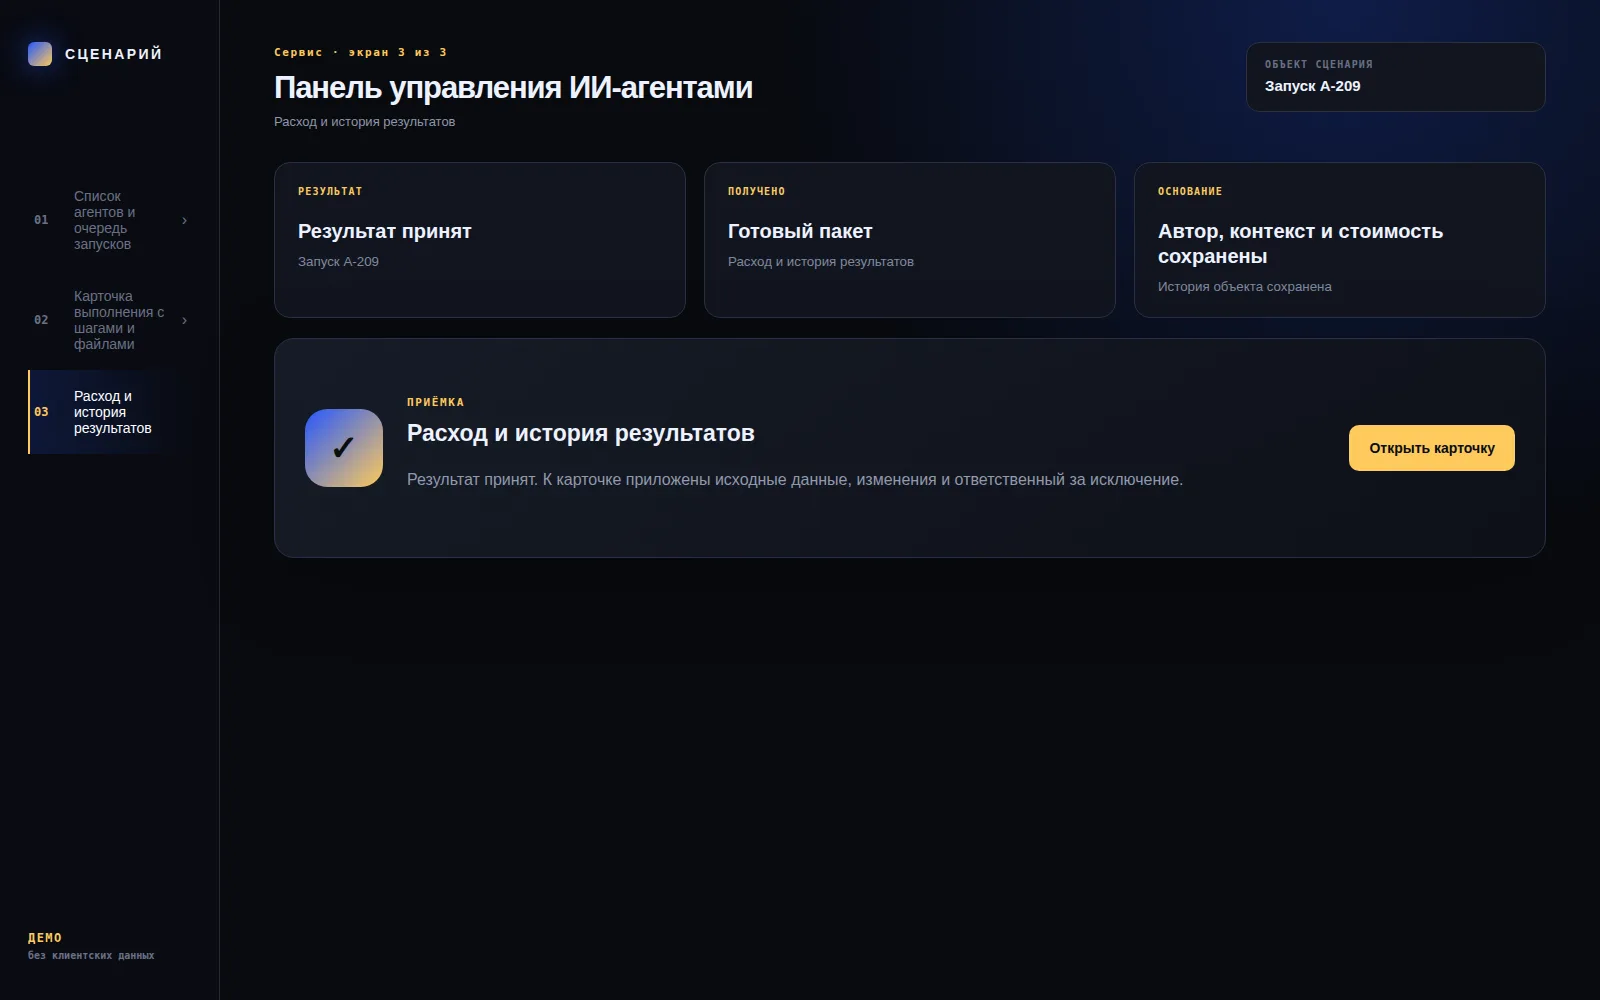
Task: Click the ПОЛУЧЕНО label in second card
Action: pyautogui.click(x=756, y=191)
